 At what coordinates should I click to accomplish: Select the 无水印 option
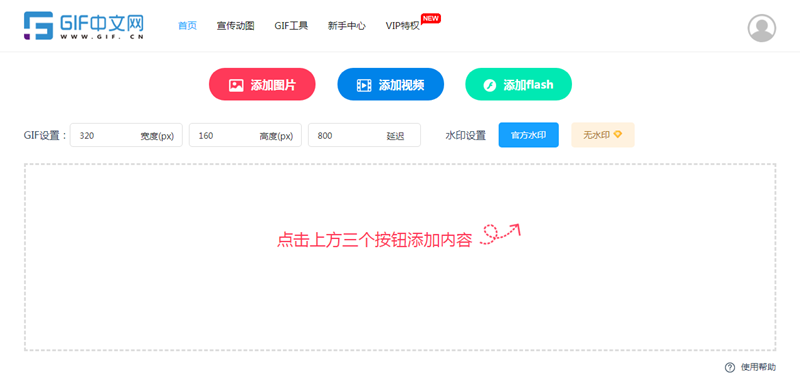pos(603,135)
